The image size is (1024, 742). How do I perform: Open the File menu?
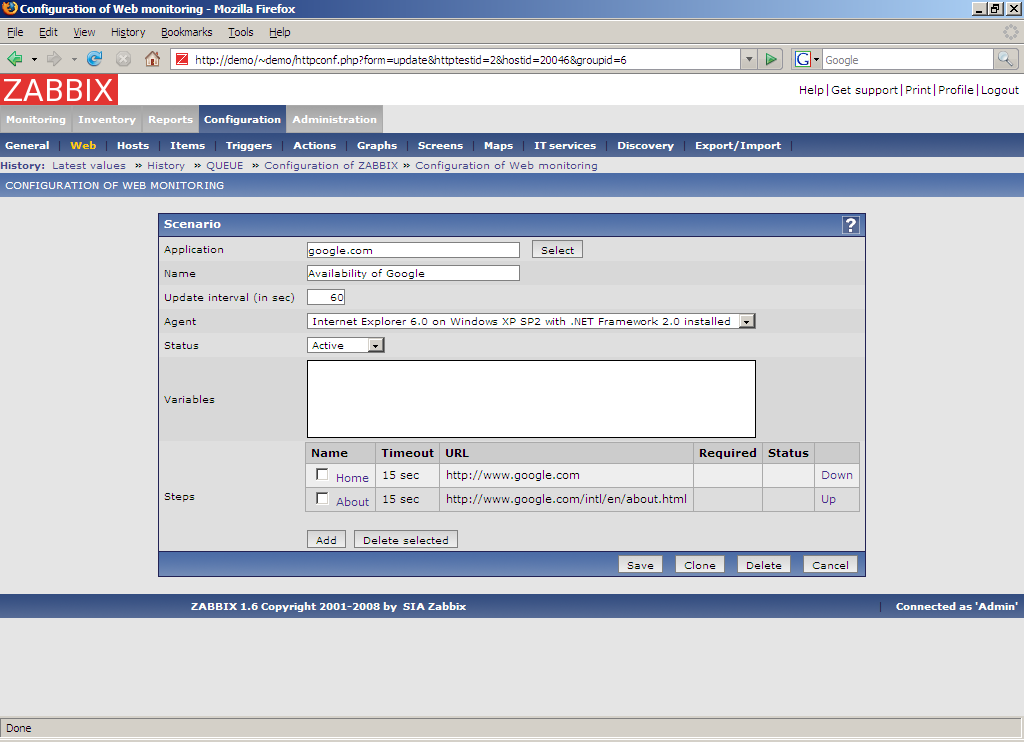point(15,32)
